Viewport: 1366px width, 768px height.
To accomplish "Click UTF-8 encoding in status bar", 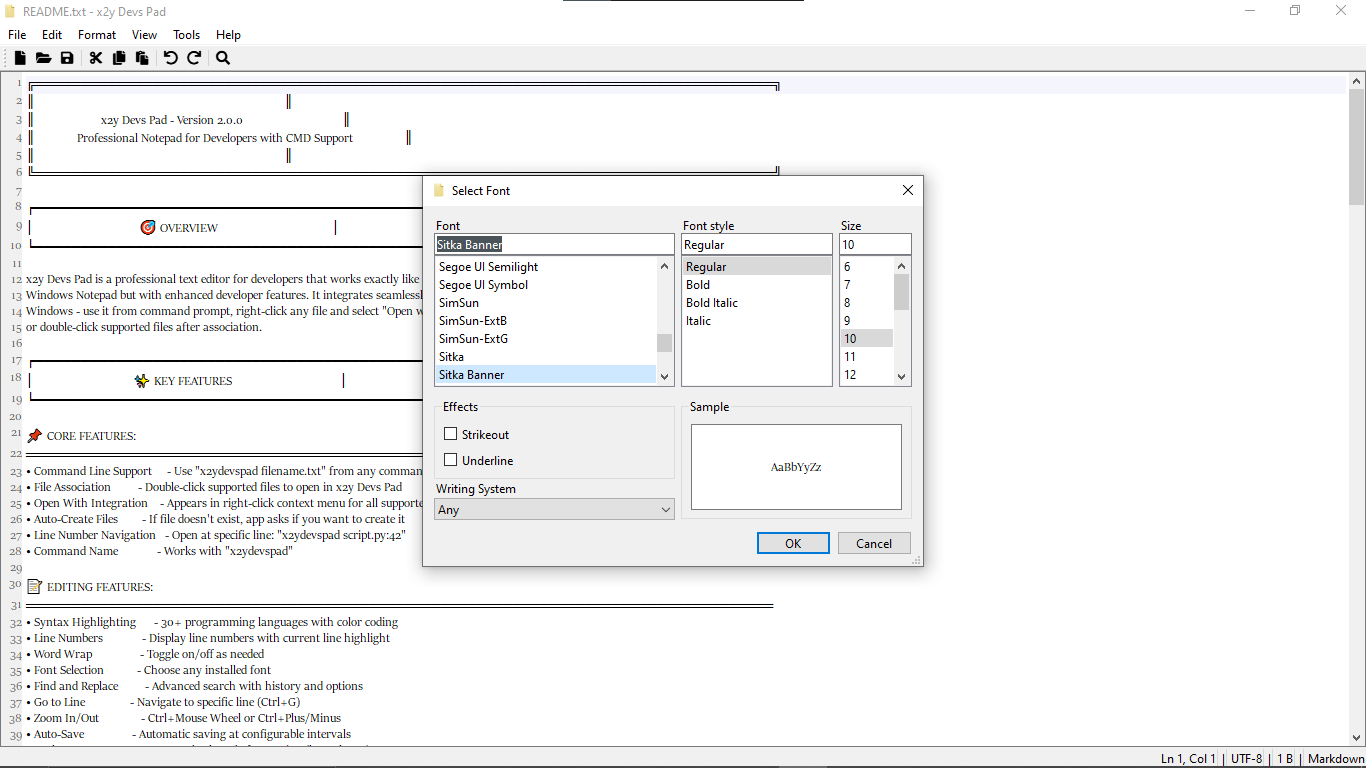I will tap(1246, 759).
